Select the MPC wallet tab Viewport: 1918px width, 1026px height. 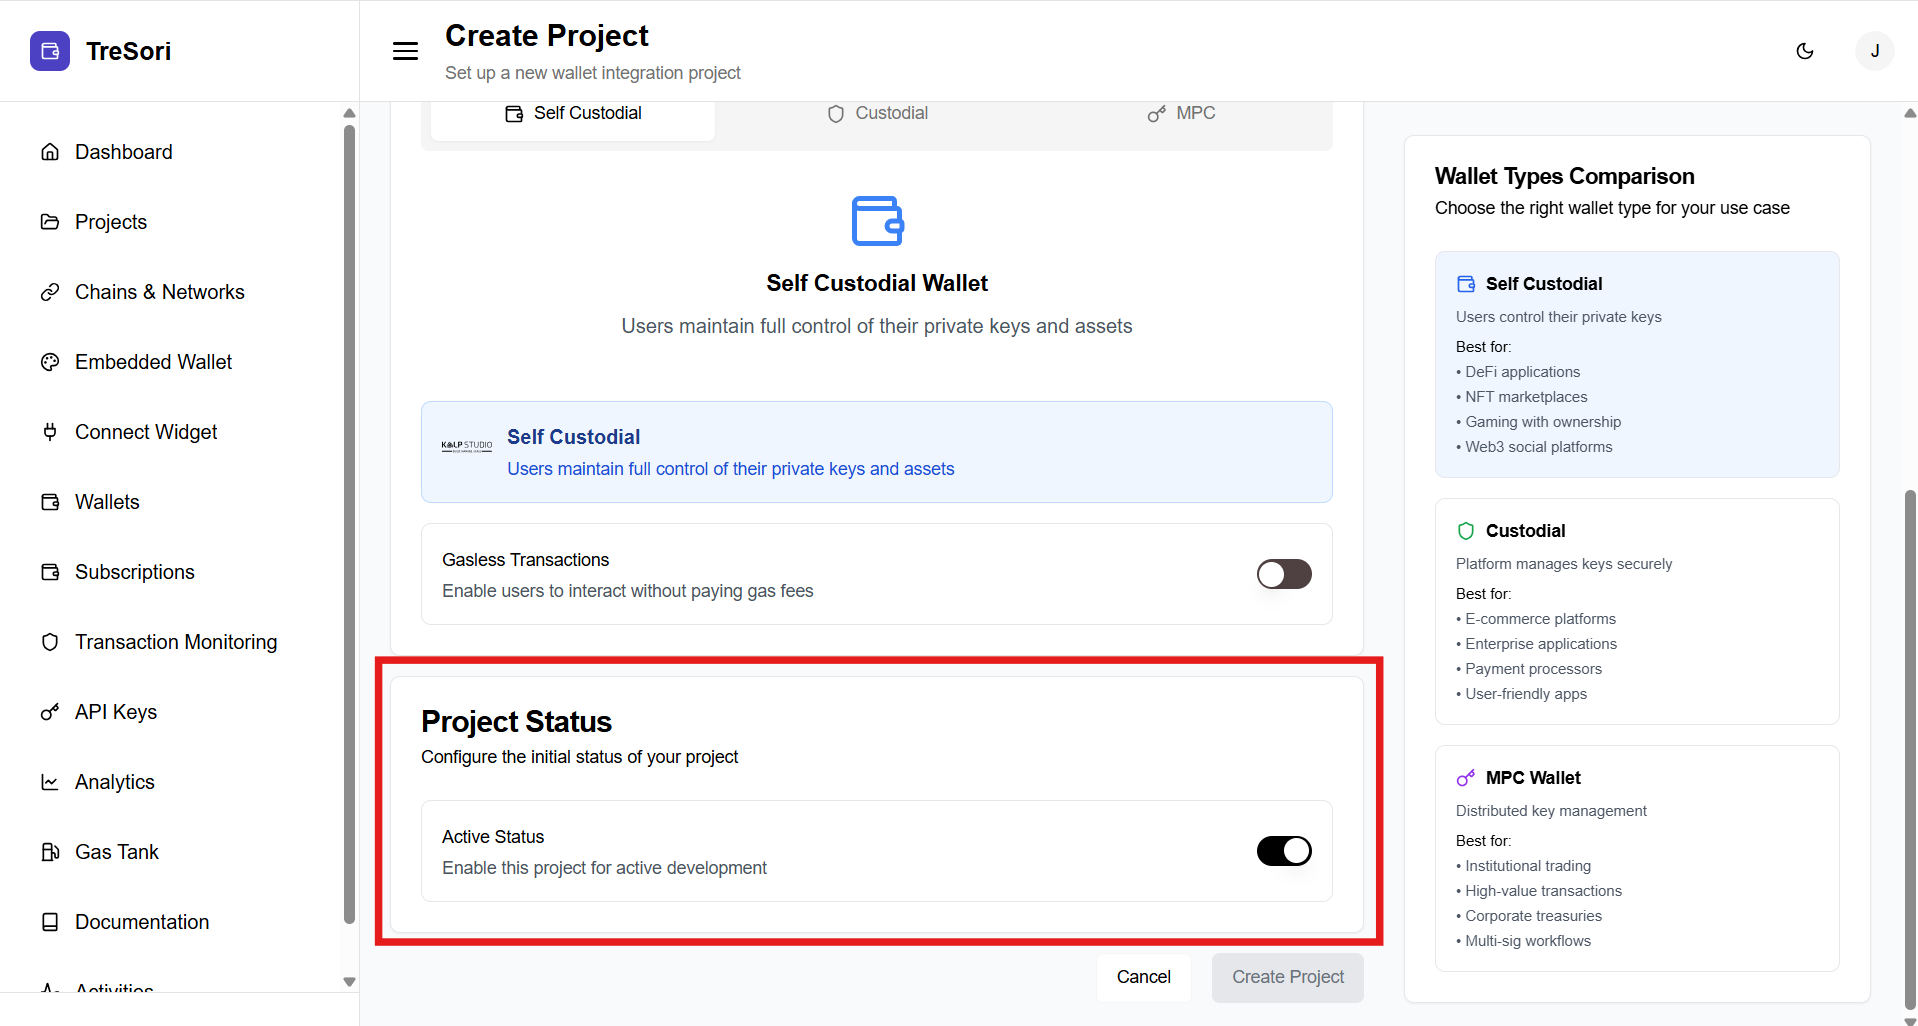tap(1181, 114)
